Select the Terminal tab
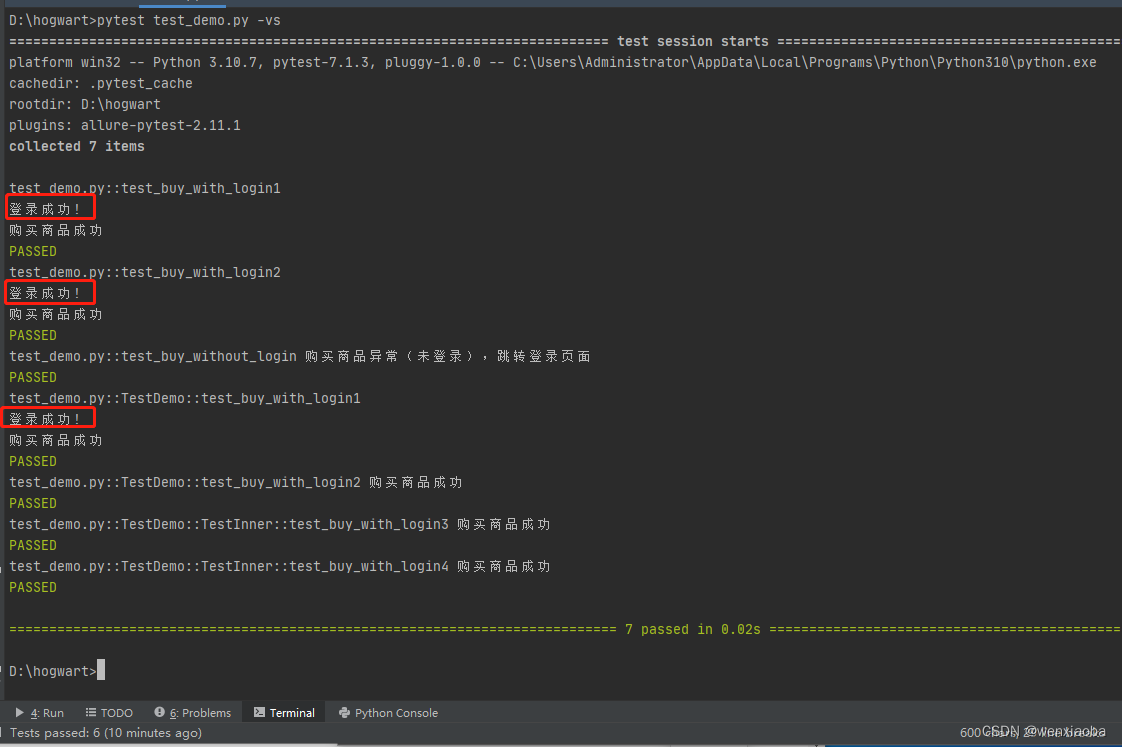Screen dimensions: 1122x747 click(x=284, y=713)
